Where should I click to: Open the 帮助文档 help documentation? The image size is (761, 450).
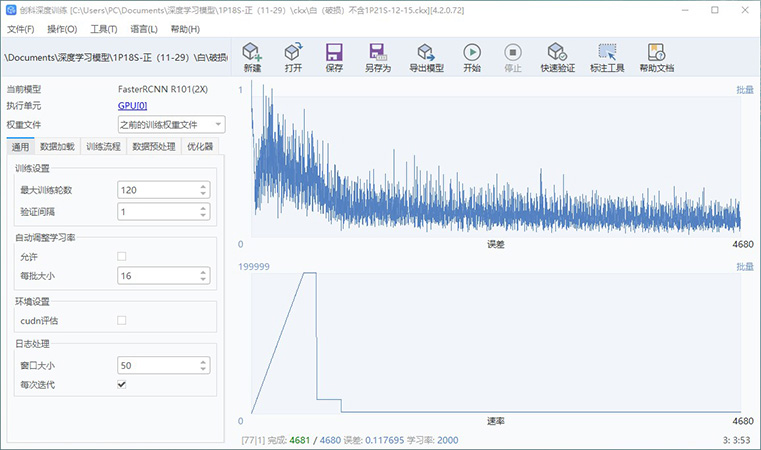pyautogui.click(x=656, y=57)
